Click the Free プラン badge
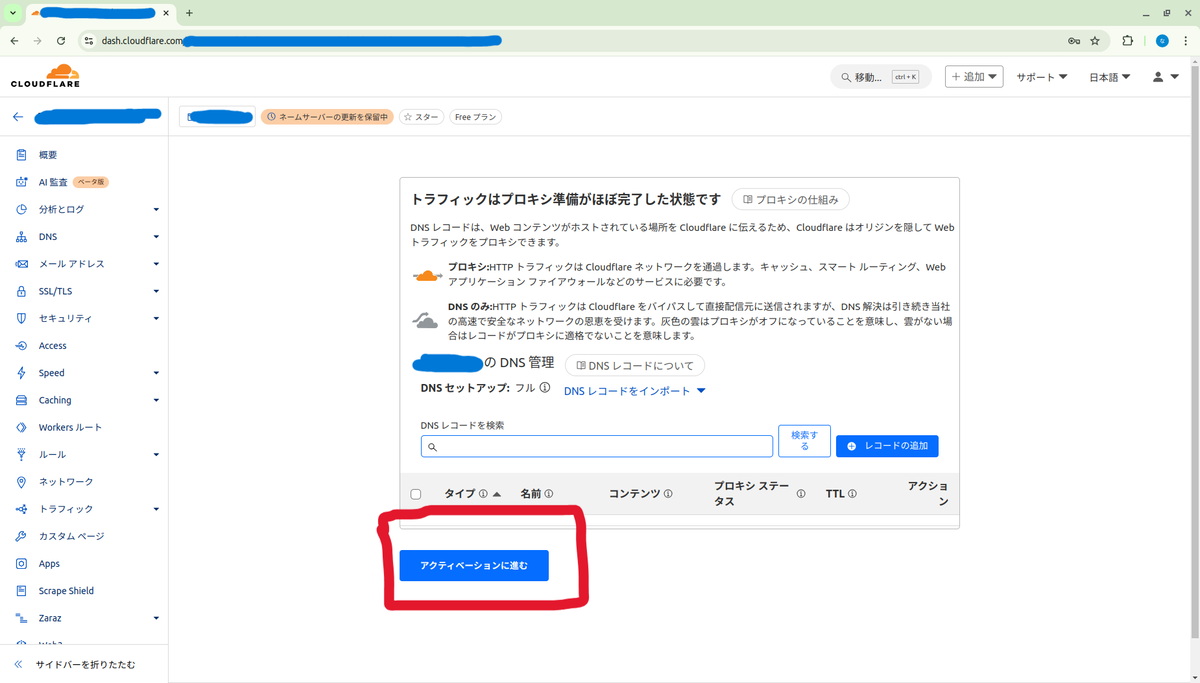The height and width of the screenshot is (683, 1200). 475,117
